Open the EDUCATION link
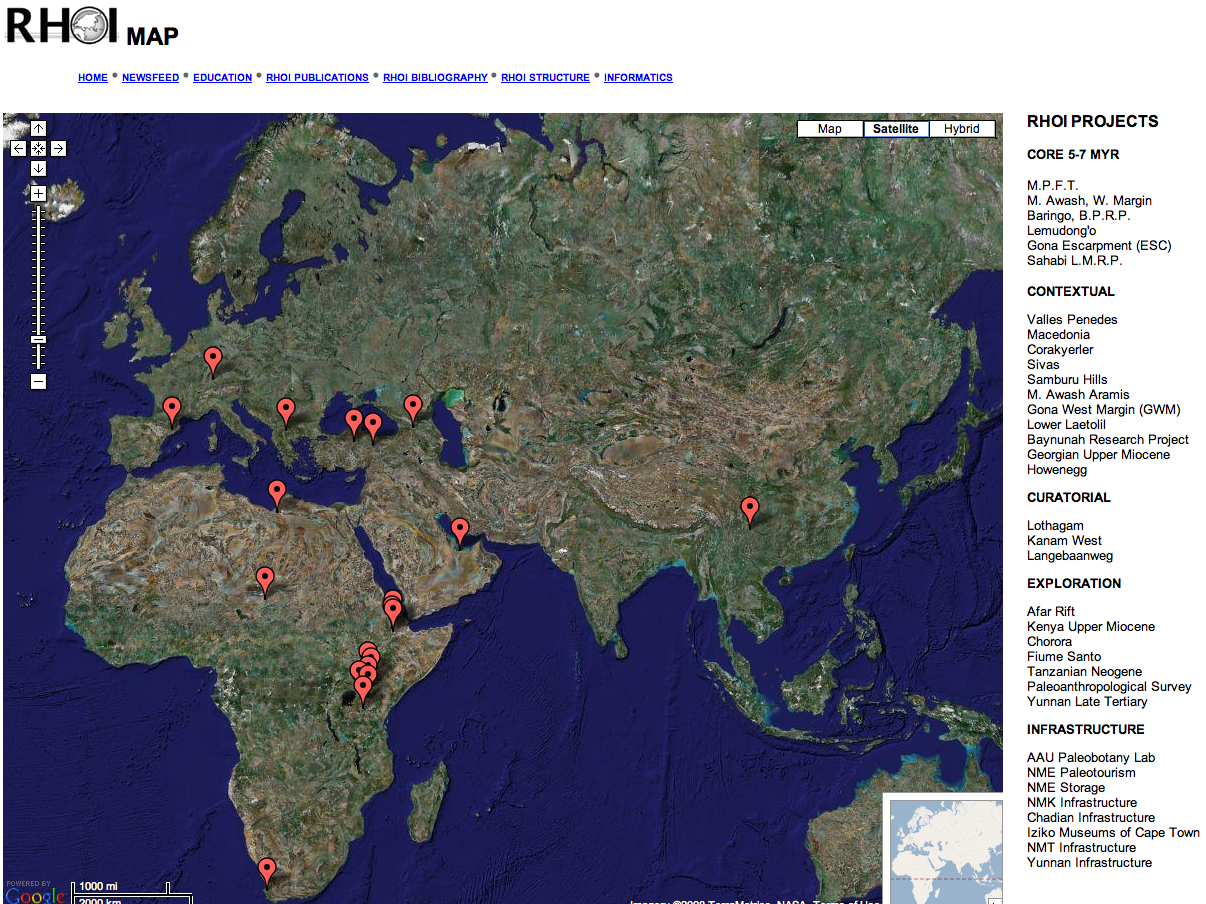 pyautogui.click(x=222, y=78)
